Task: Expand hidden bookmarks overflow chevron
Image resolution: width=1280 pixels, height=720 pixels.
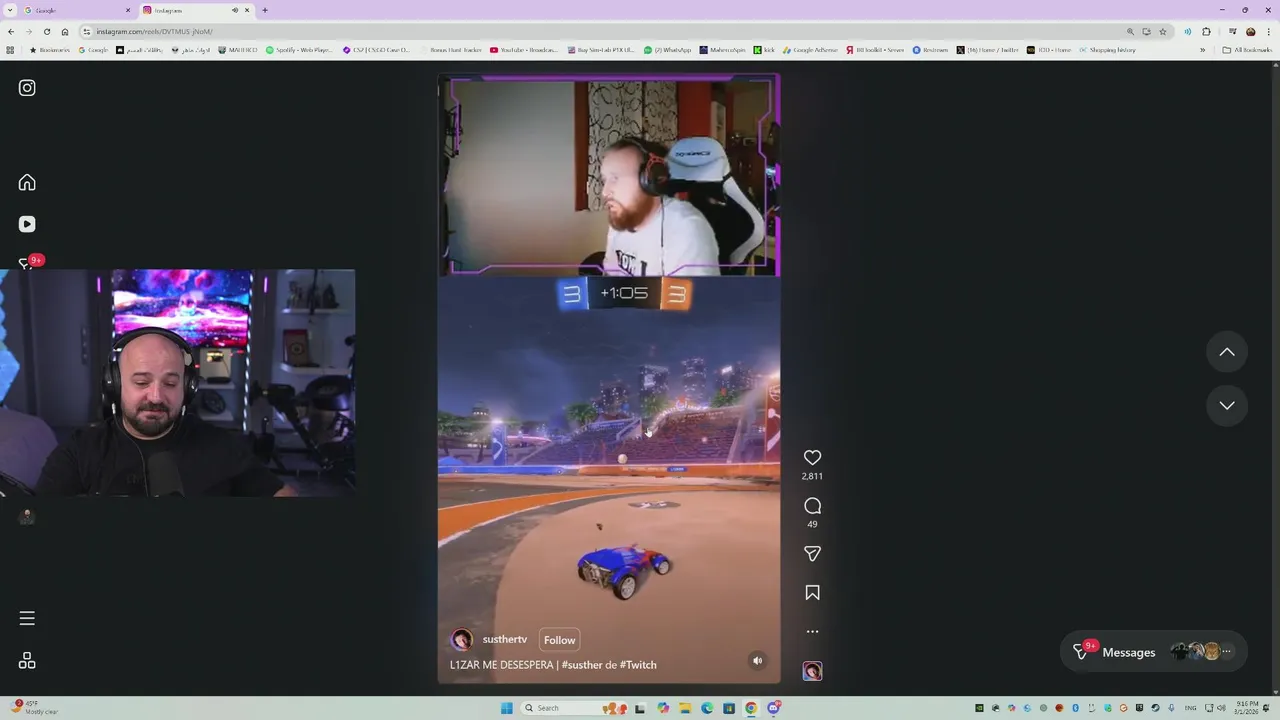Action: 1202,50
